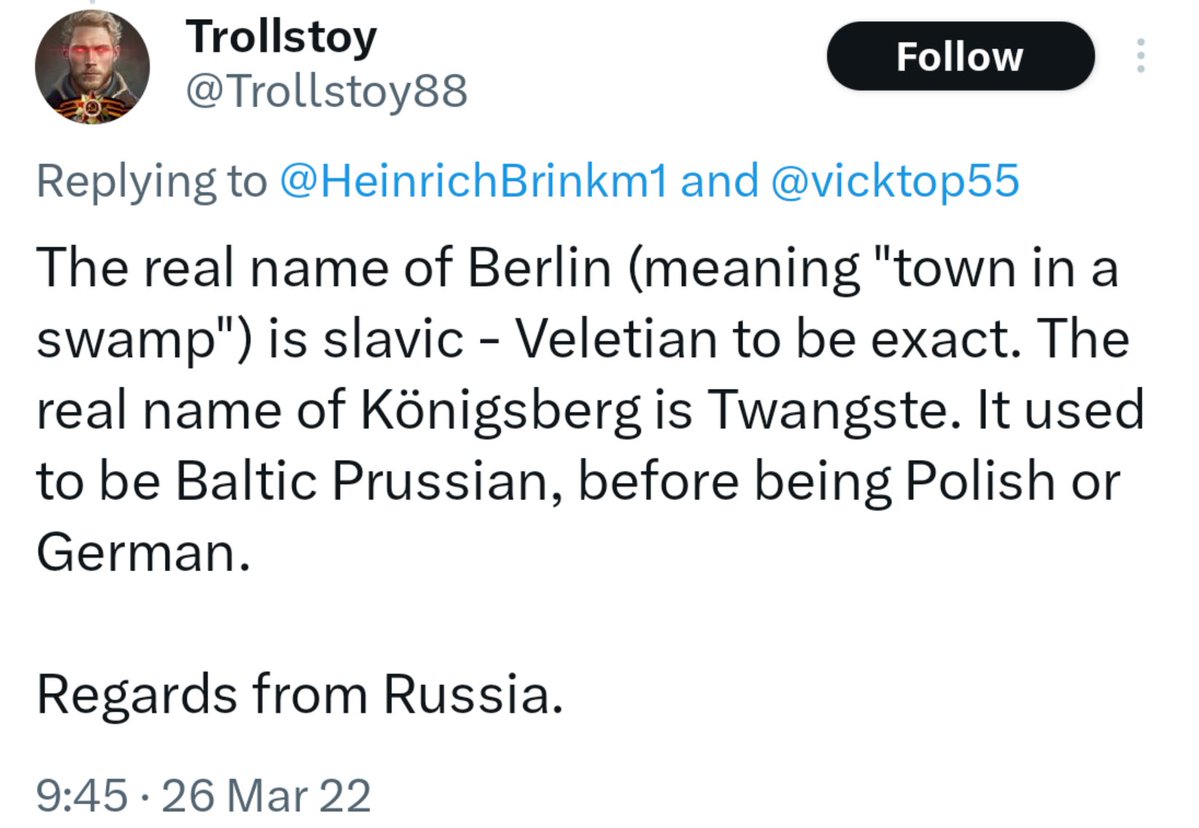
Task: Open the @Trollstoy88 handle link
Action: (x=327, y=92)
